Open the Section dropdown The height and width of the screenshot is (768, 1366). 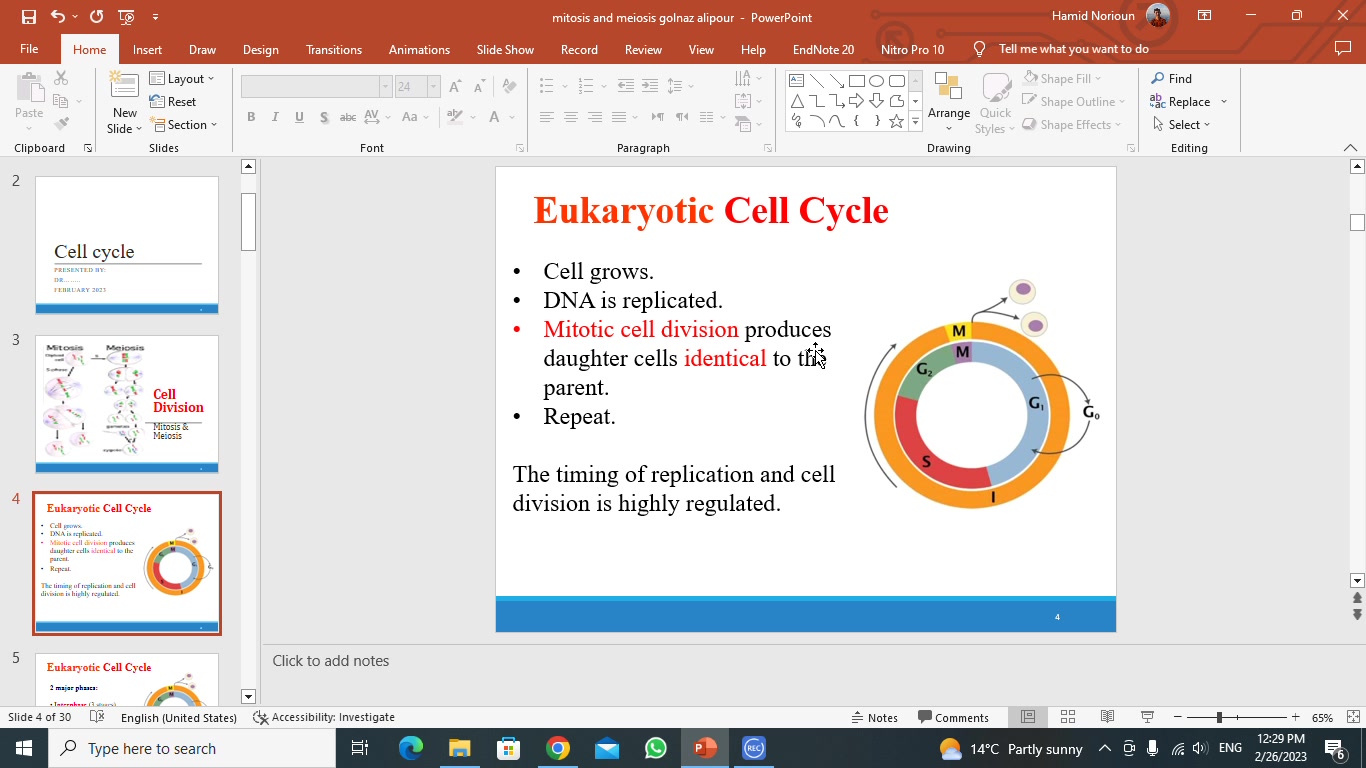(x=184, y=124)
